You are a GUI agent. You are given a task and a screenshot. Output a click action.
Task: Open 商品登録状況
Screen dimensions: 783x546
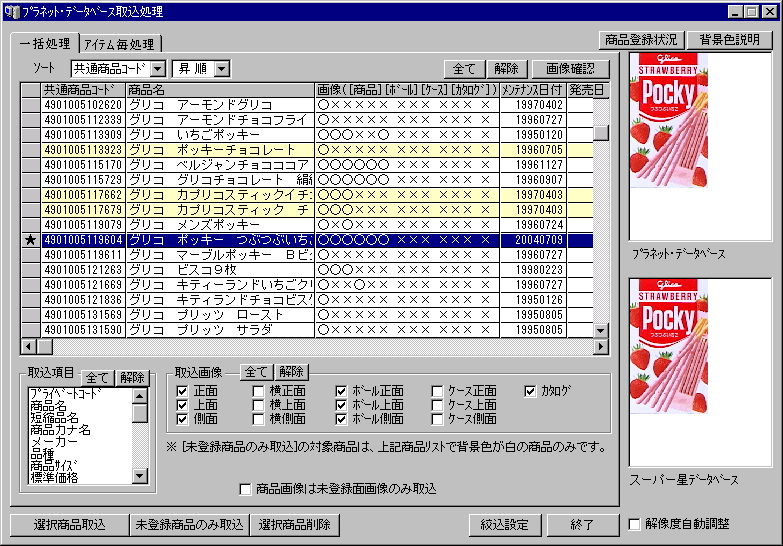tap(641, 39)
